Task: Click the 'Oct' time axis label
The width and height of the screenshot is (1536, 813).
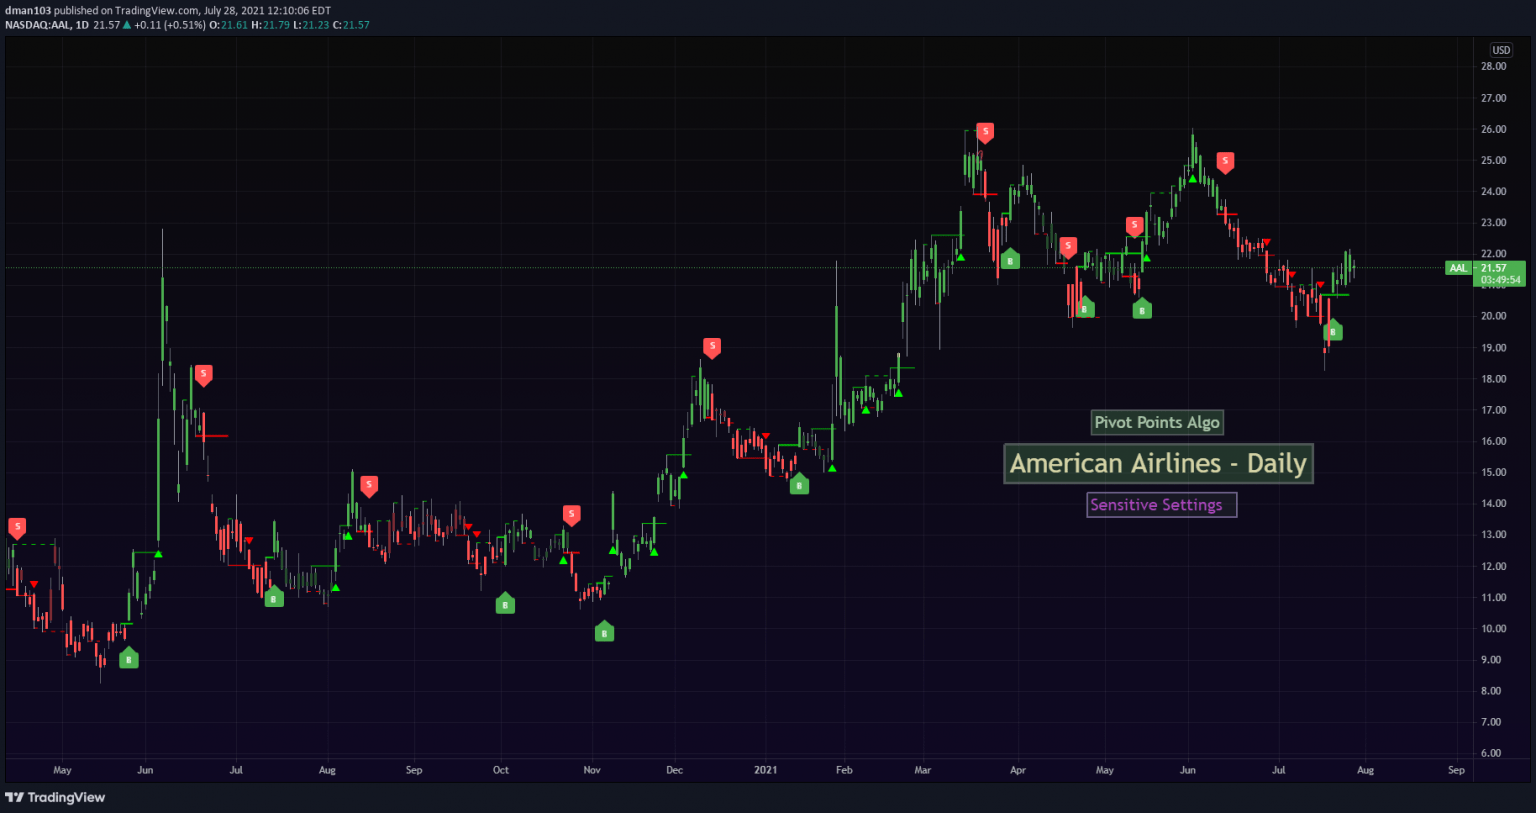Action: point(501,770)
